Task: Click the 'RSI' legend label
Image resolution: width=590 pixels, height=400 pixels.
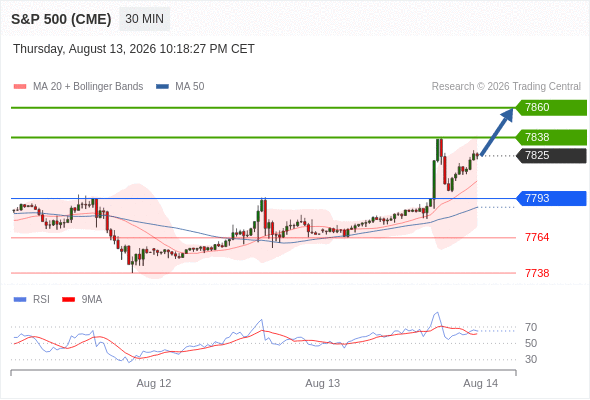Action: pos(41,300)
